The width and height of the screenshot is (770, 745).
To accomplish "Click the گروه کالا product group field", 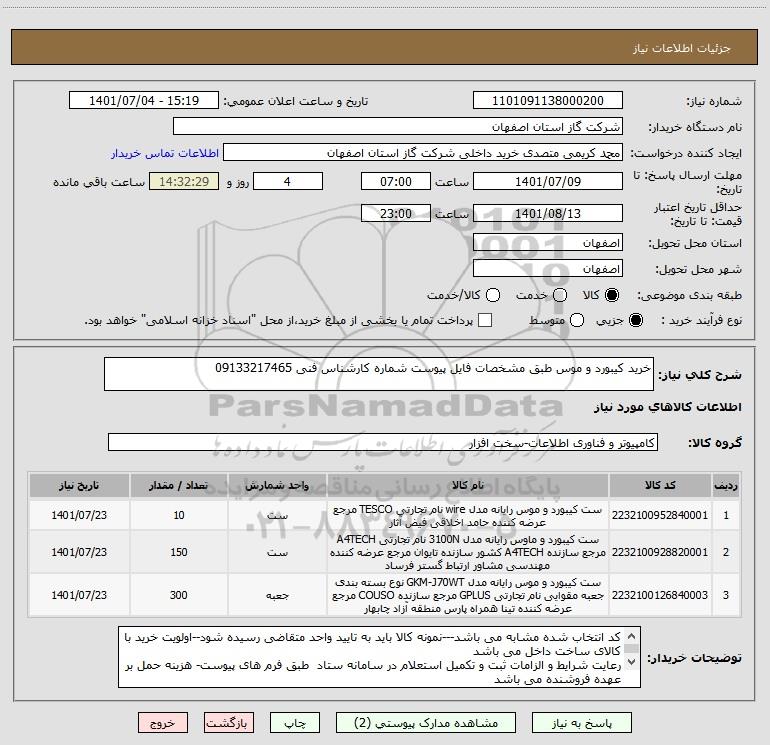I will (x=383, y=442).
